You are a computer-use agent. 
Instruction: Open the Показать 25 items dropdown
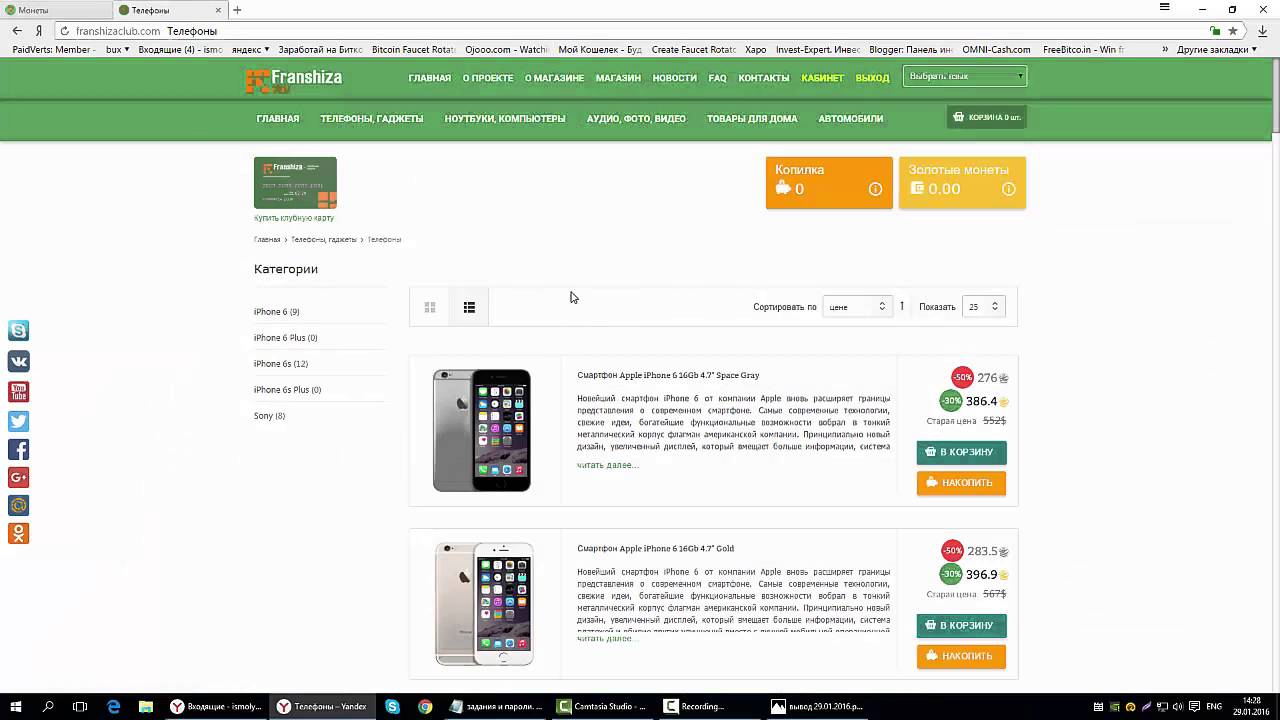tap(983, 307)
